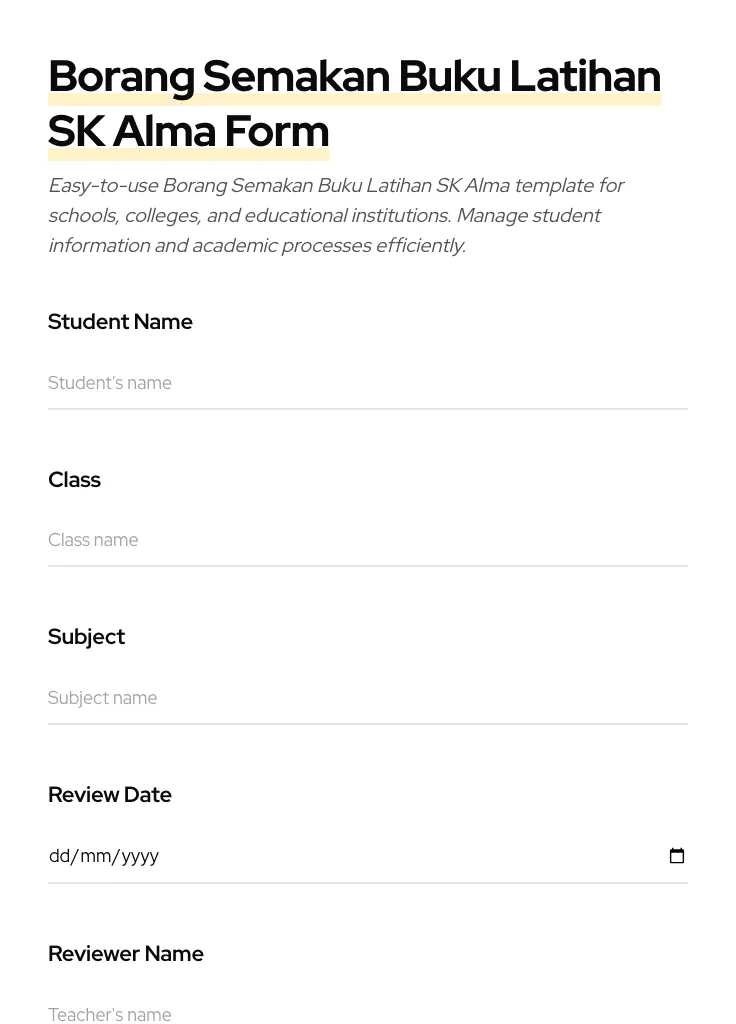This screenshot has width=736, height=1024.
Task: Select the dd day segment of date
Action: [60, 856]
